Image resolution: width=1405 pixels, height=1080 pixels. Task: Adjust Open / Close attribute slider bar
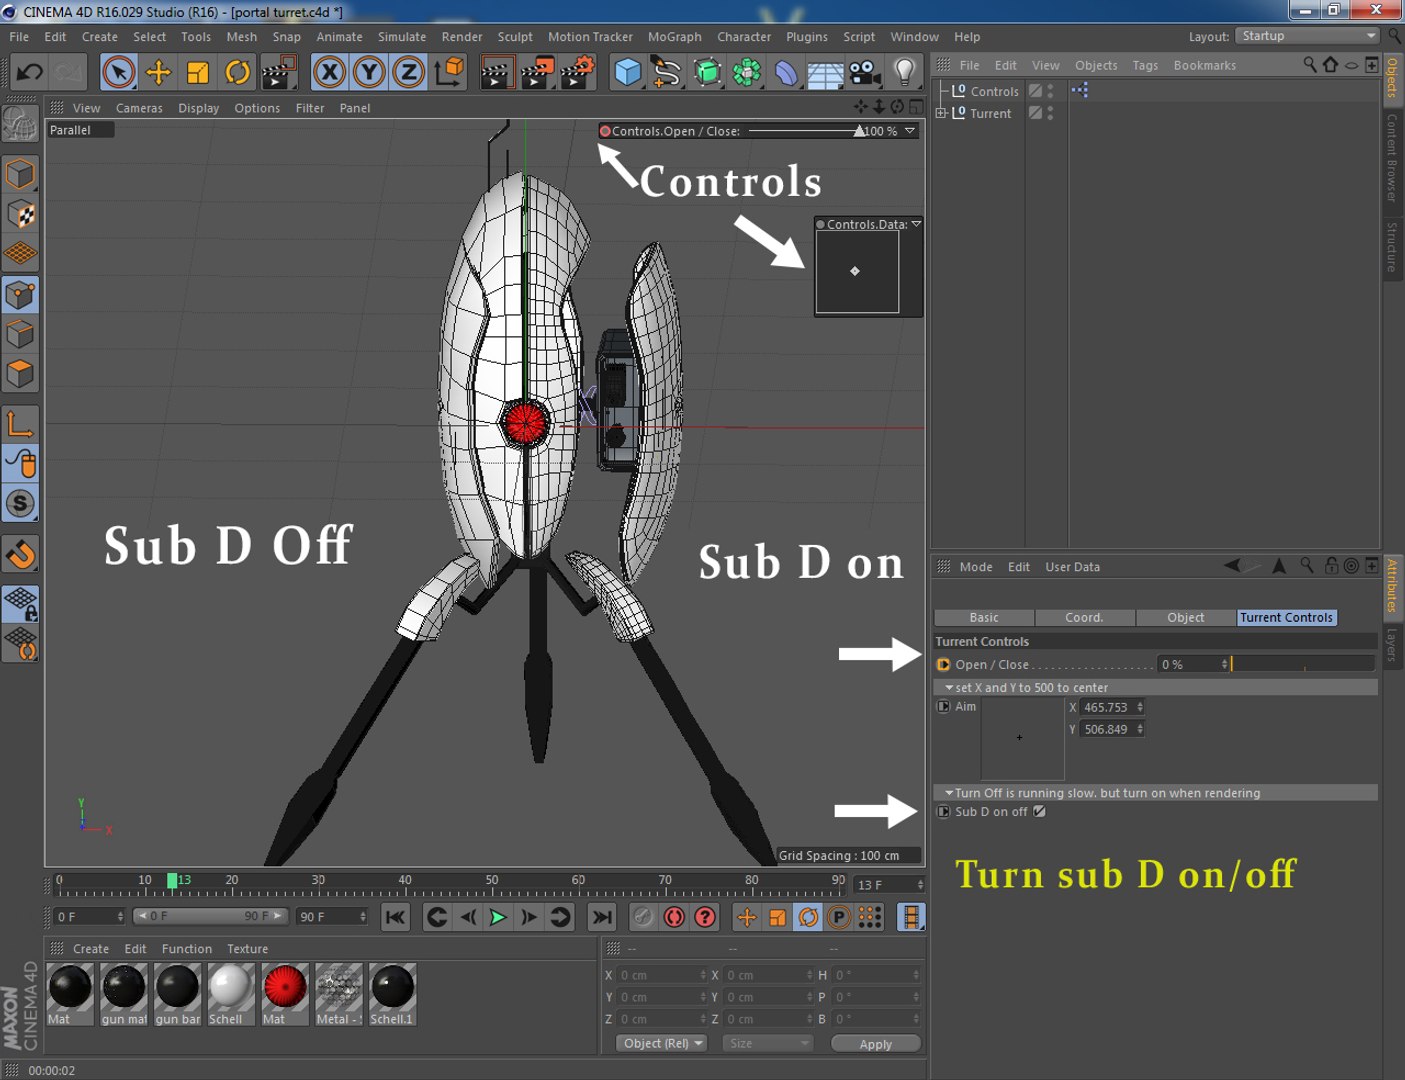(1303, 665)
